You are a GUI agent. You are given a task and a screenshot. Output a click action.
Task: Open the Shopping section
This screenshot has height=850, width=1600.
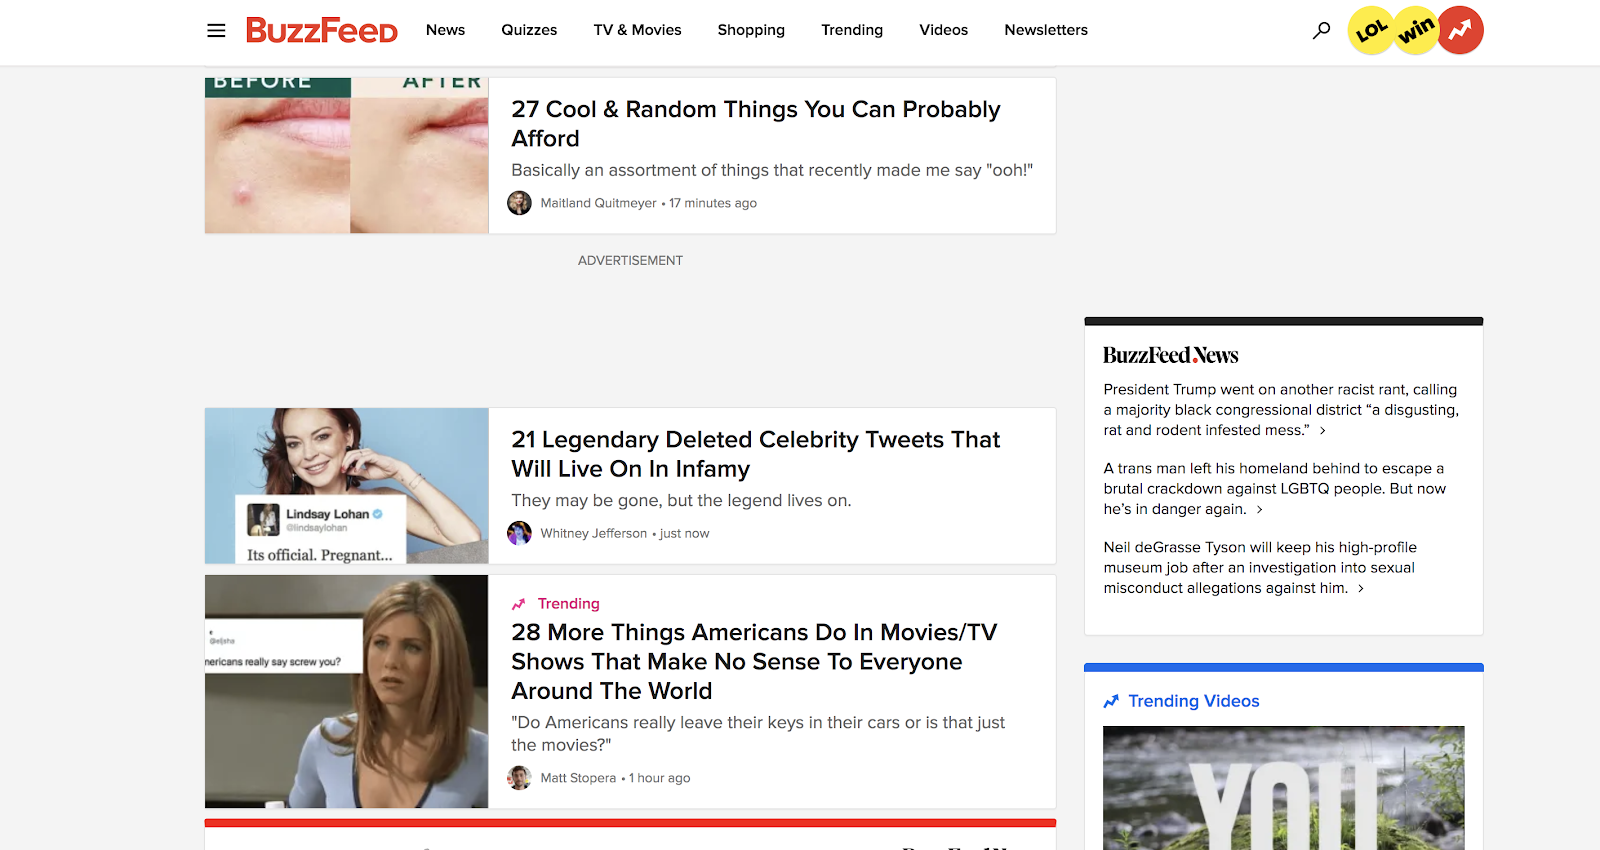click(751, 30)
